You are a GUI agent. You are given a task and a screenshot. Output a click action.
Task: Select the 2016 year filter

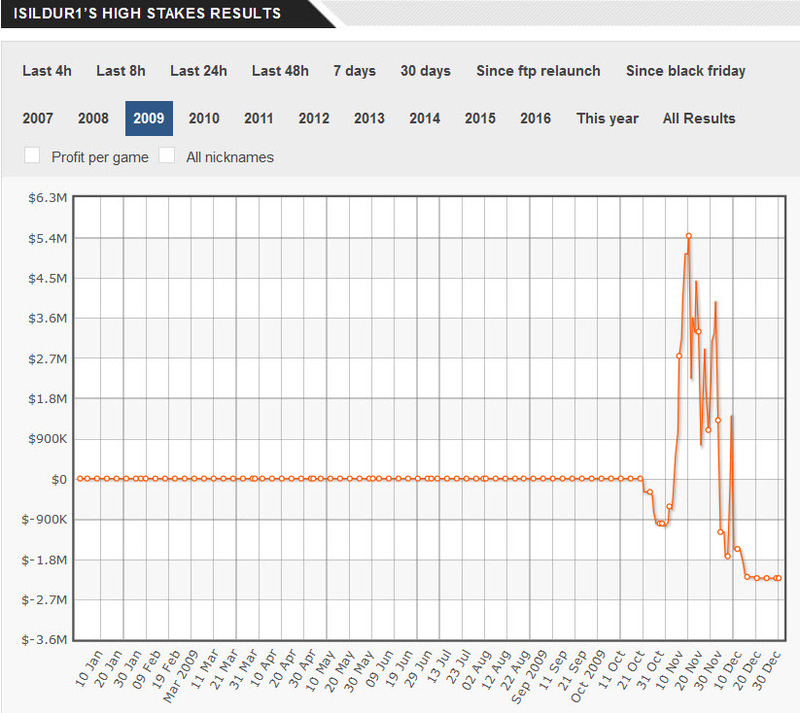tap(535, 118)
